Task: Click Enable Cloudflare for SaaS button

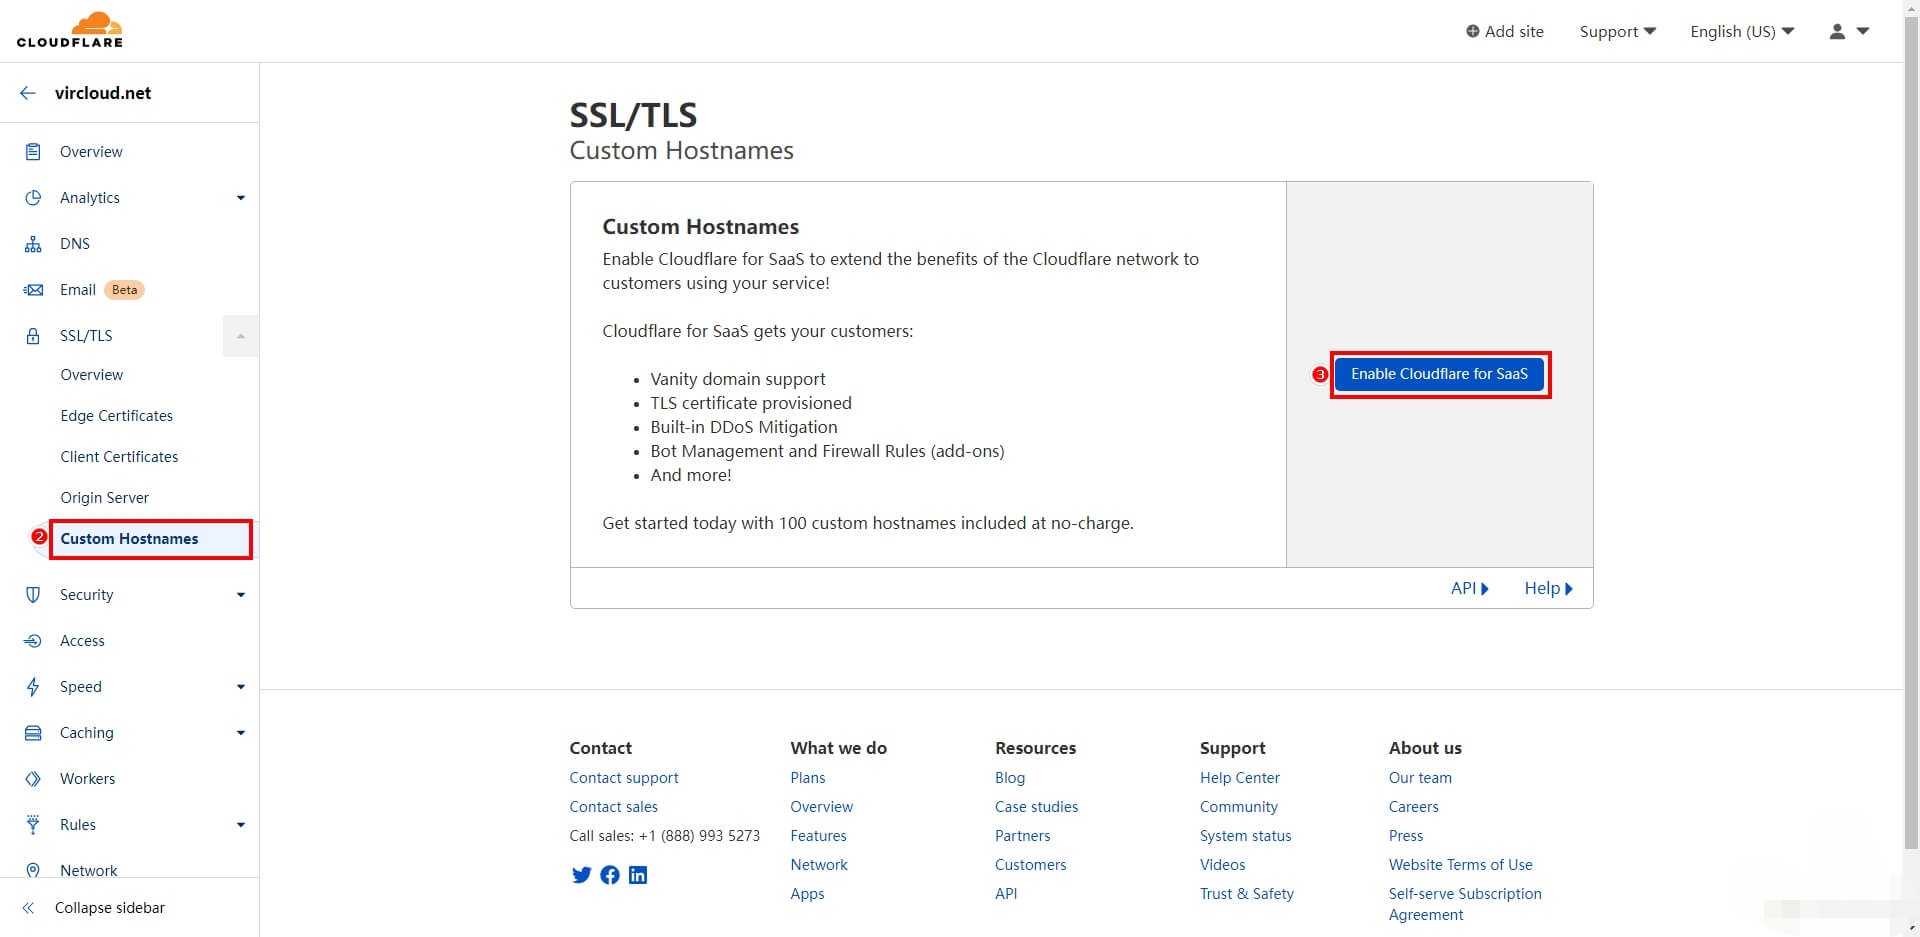Action: (1439, 374)
